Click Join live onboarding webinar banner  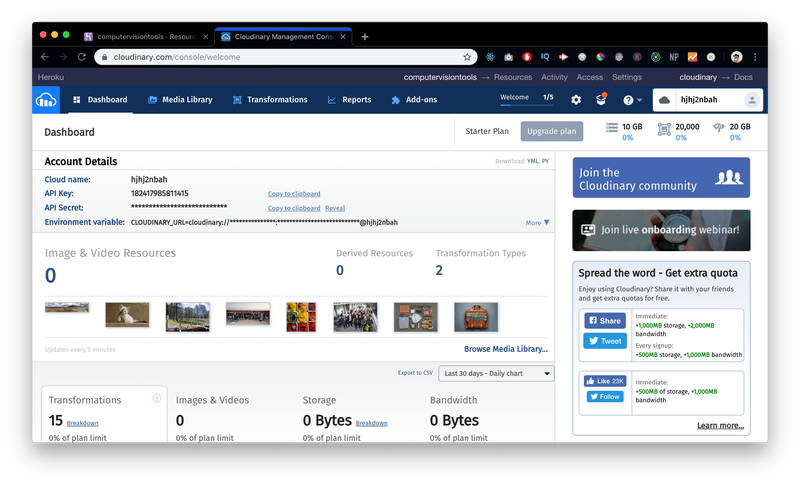661,231
